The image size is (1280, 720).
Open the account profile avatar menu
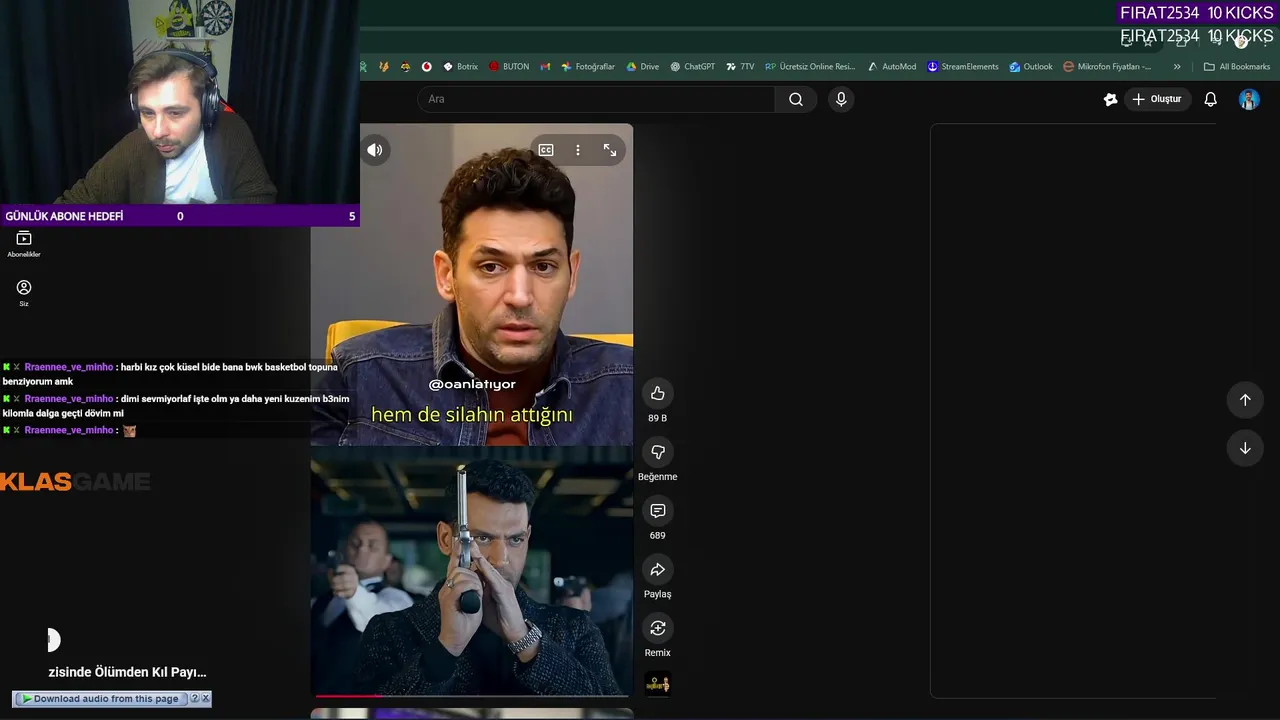1249,99
